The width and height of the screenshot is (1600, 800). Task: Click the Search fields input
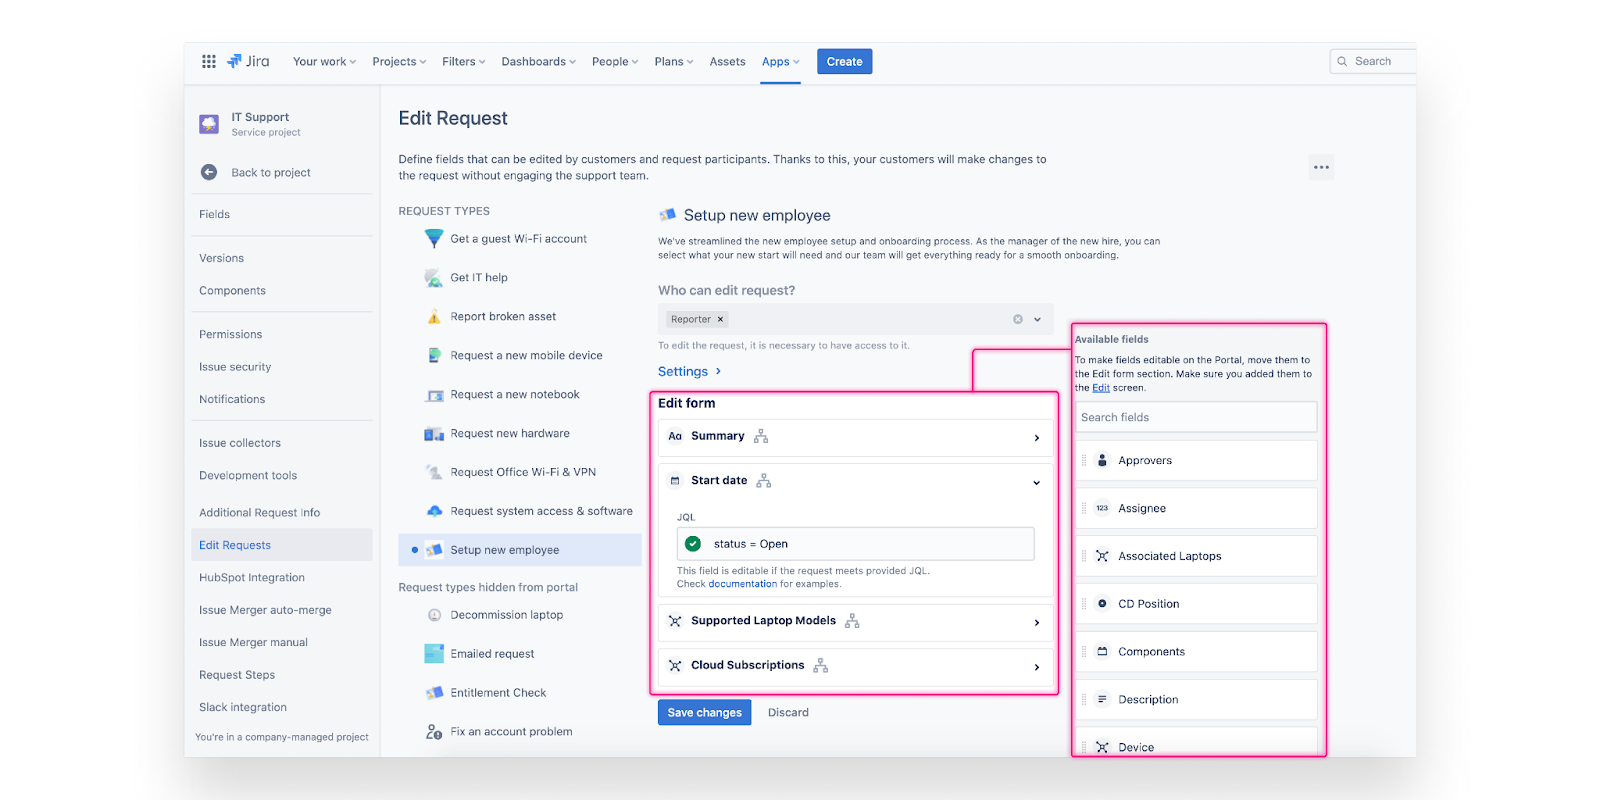[1196, 417]
